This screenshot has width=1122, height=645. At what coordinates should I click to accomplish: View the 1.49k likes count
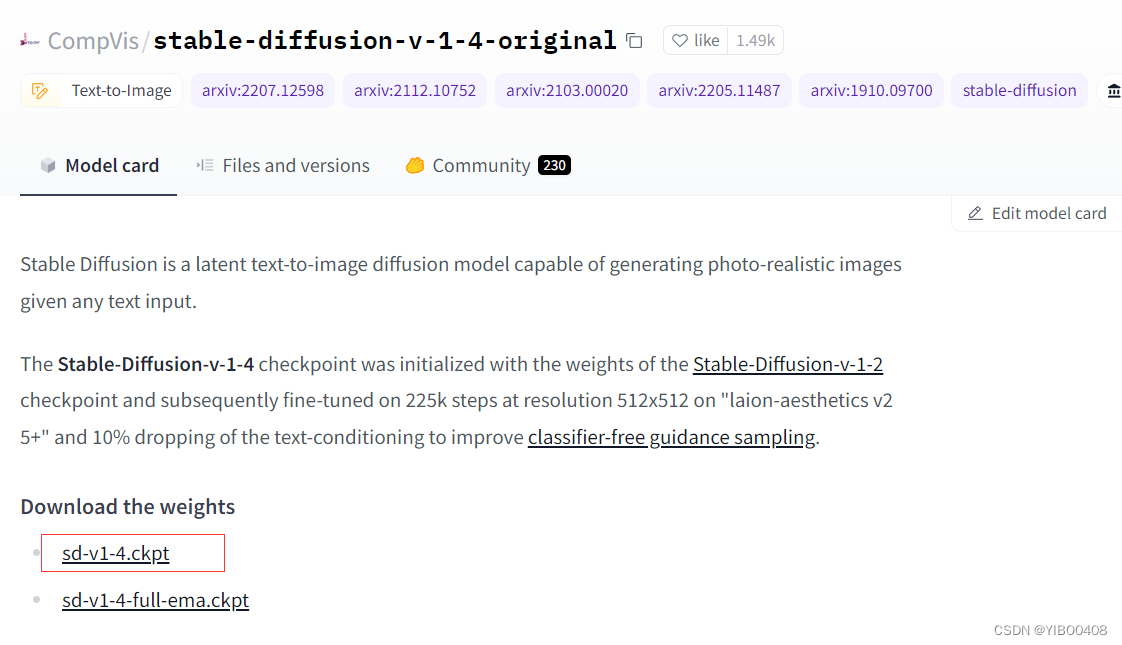coord(755,41)
